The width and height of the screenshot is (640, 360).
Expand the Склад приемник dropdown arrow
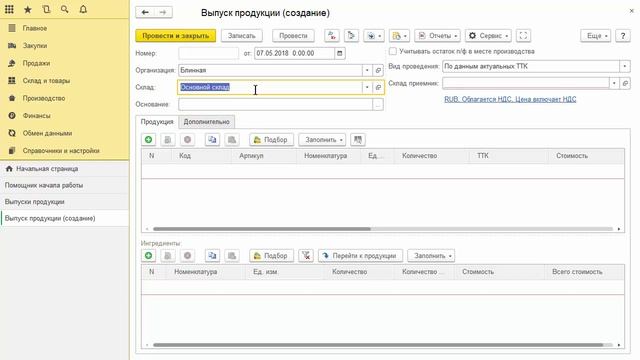click(614, 83)
